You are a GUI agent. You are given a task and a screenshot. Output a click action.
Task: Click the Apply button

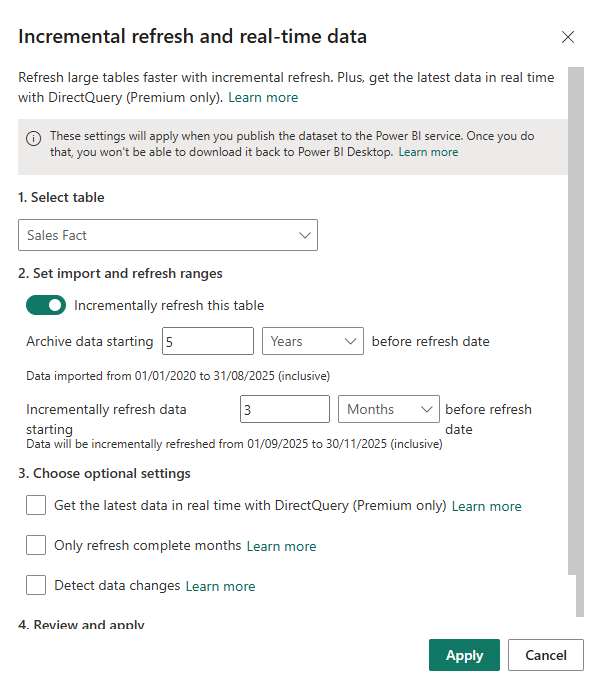pos(464,655)
